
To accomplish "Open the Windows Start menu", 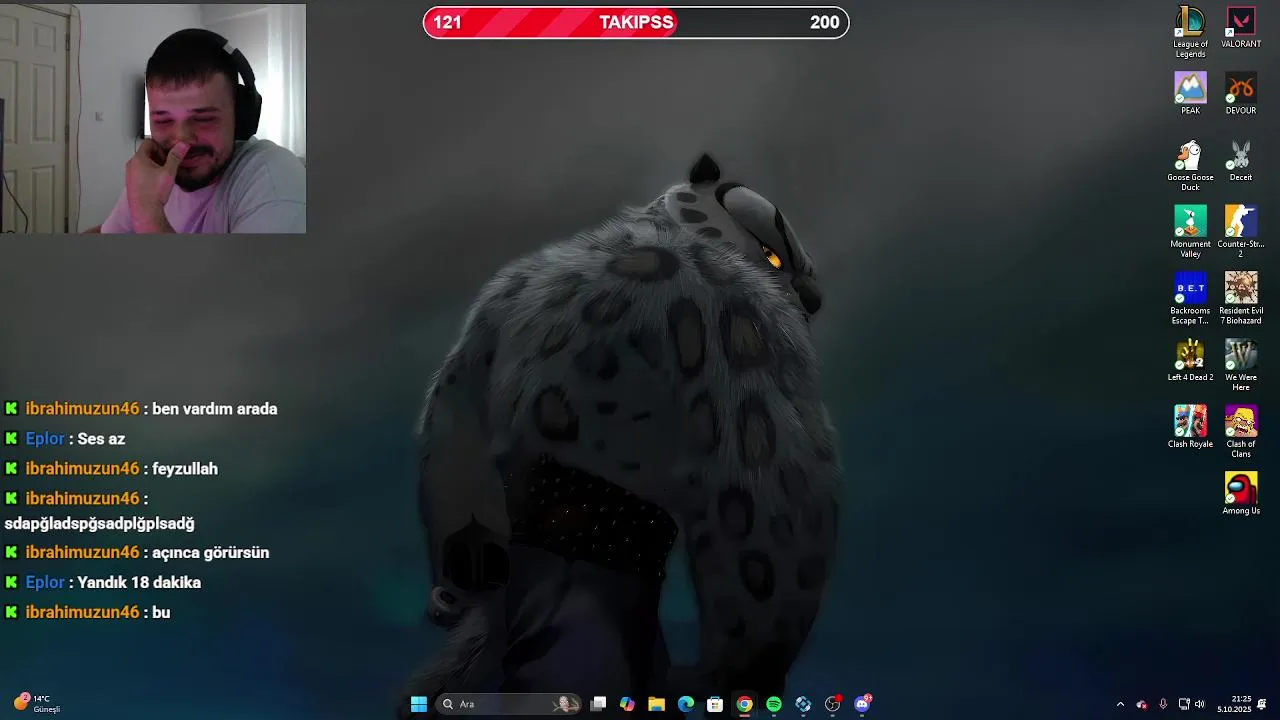I will (419, 704).
